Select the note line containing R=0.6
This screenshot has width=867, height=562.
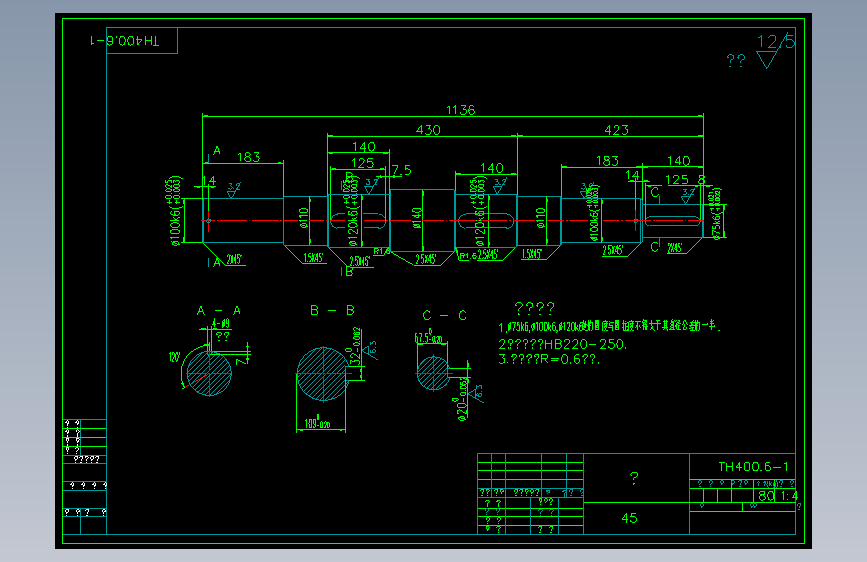click(x=549, y=359)
